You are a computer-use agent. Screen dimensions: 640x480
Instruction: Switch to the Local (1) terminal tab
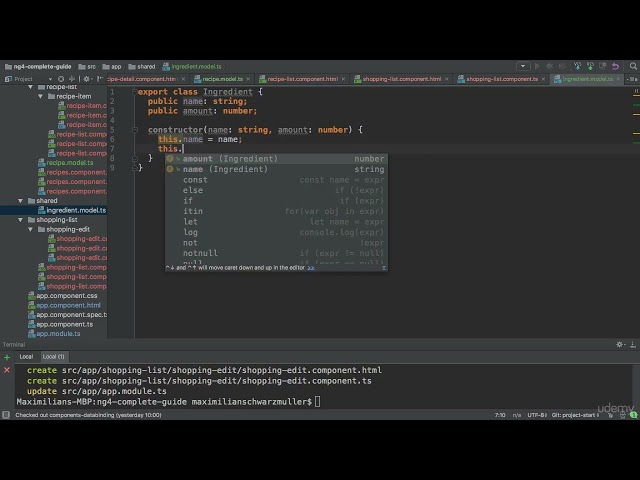[x=53, y=357]
